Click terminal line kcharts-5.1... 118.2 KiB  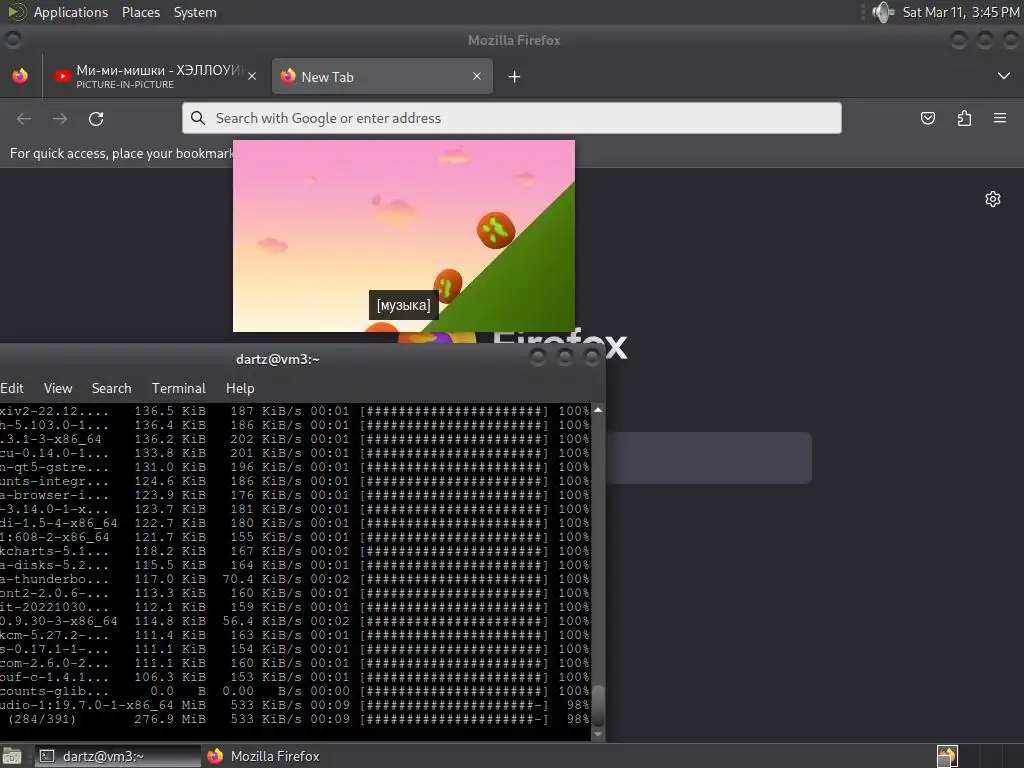coord(295,551)
